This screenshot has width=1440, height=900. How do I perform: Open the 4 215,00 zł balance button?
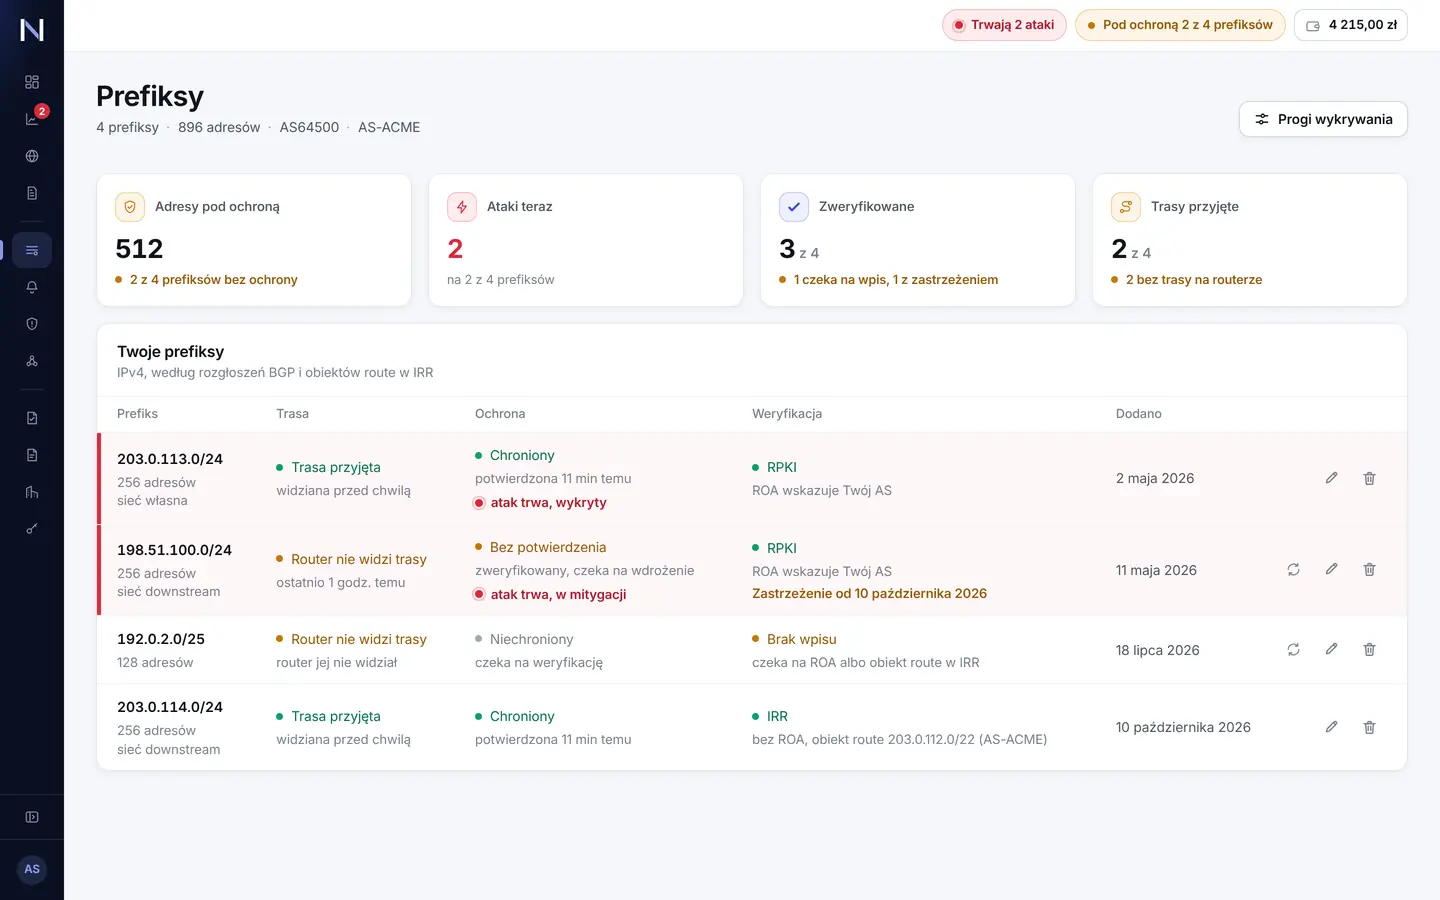point(1351,25)
